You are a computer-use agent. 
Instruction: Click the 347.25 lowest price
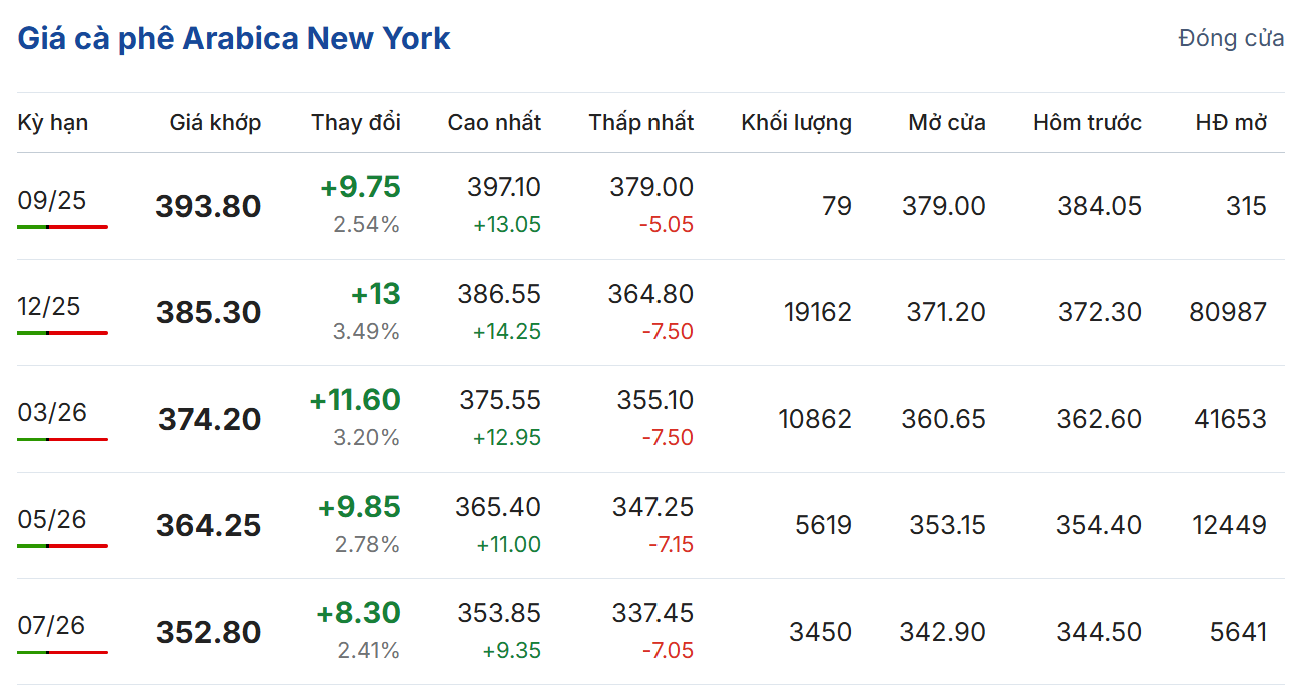point(653,507)
